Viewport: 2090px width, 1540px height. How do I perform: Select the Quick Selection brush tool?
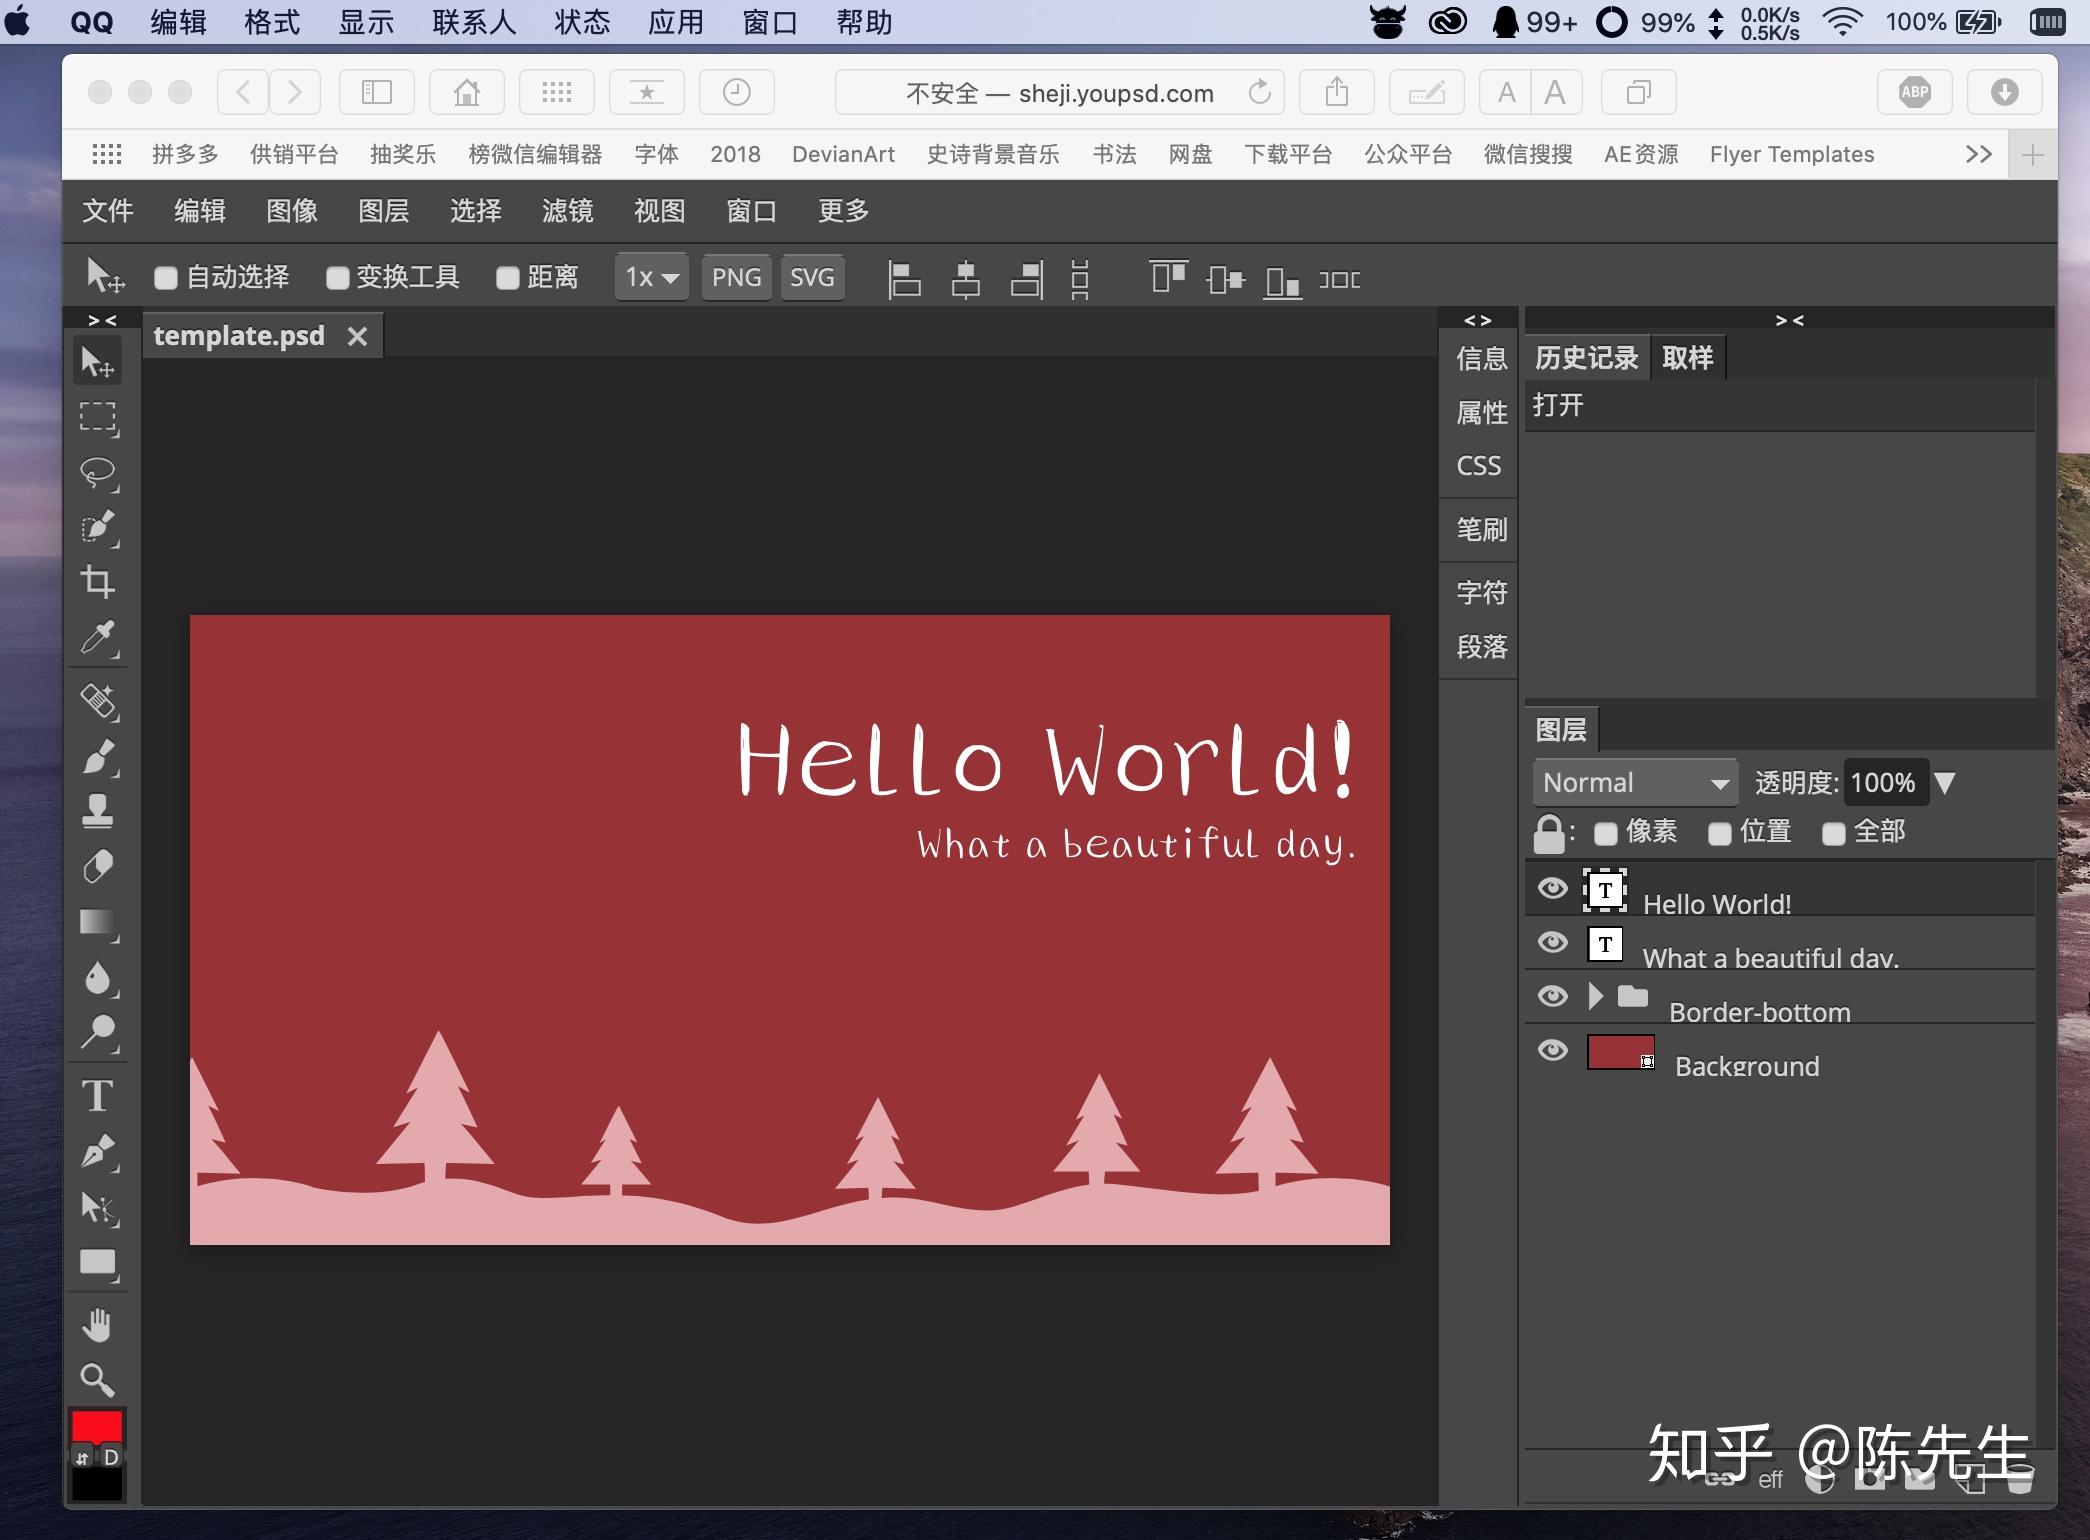point(98,527)
